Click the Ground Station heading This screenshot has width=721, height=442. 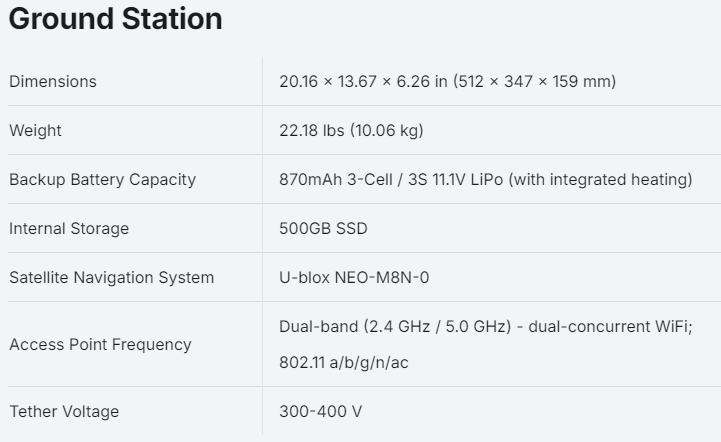pos(115,19)
